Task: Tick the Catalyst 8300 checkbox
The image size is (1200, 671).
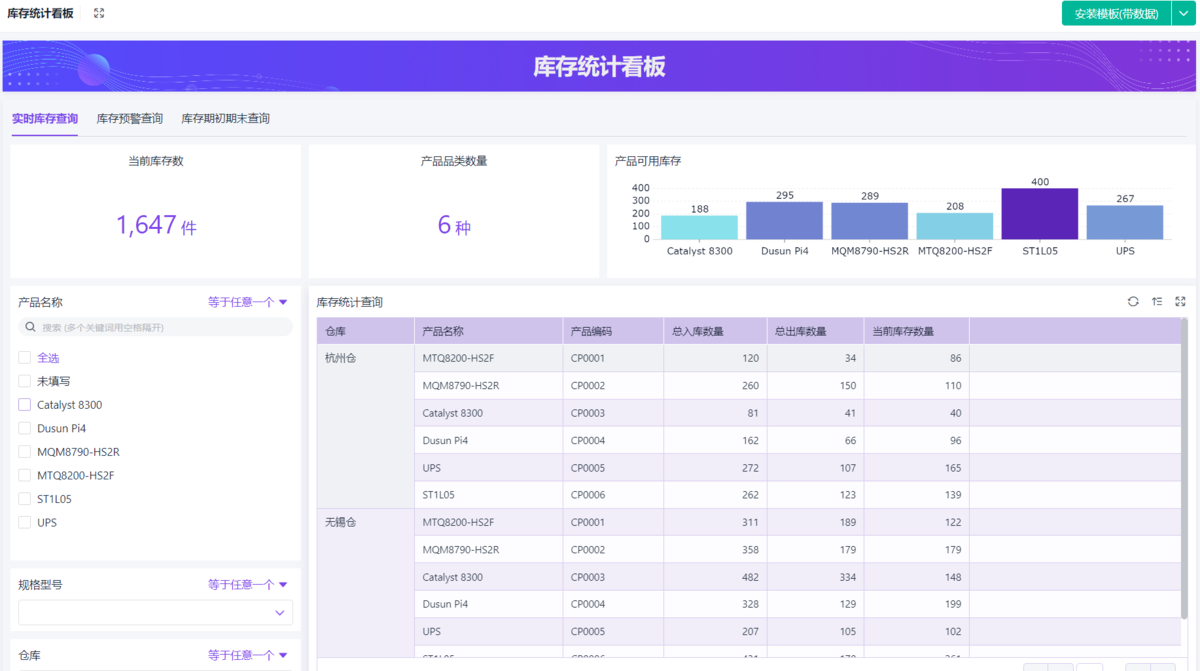Action: click(24, 405)
